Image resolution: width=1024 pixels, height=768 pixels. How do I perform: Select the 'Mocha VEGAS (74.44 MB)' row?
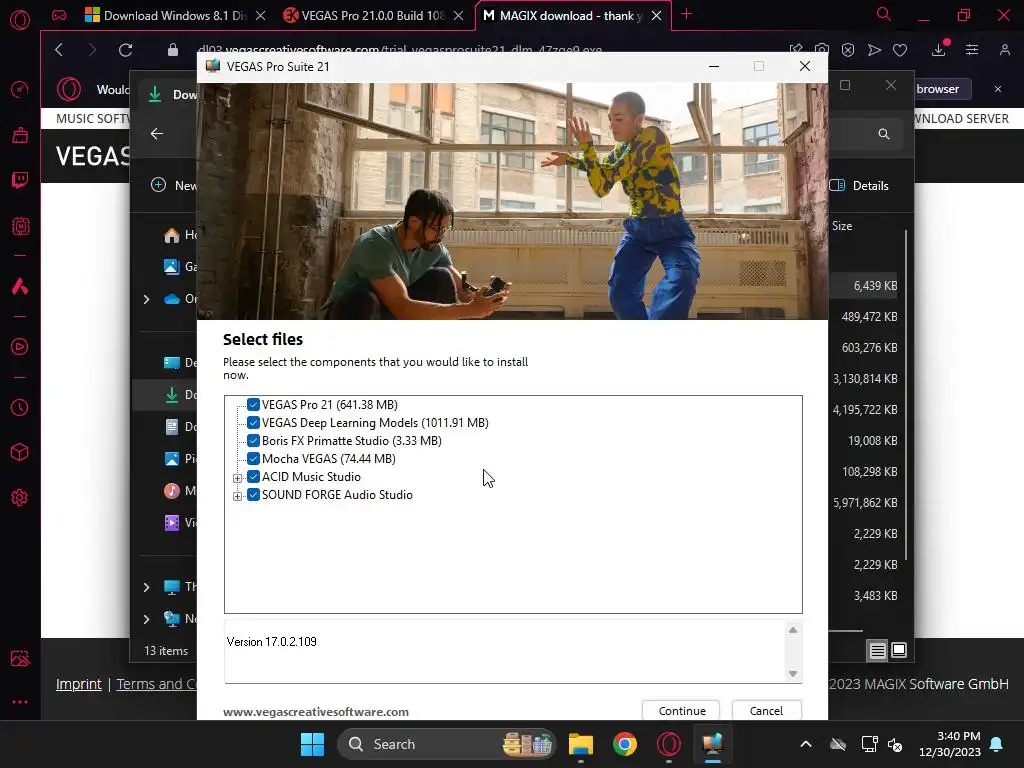pyautogui.click(x=328, y=458)
